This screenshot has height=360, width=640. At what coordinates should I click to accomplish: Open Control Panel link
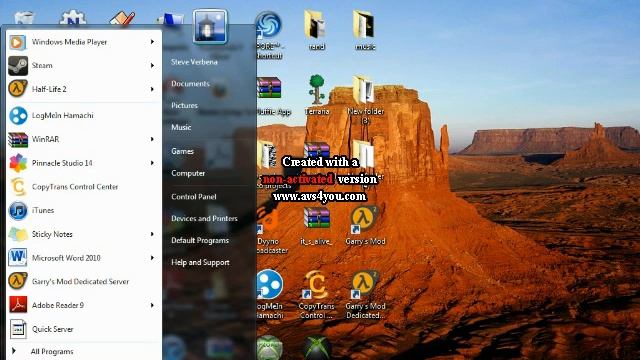(x=194, y=197)
